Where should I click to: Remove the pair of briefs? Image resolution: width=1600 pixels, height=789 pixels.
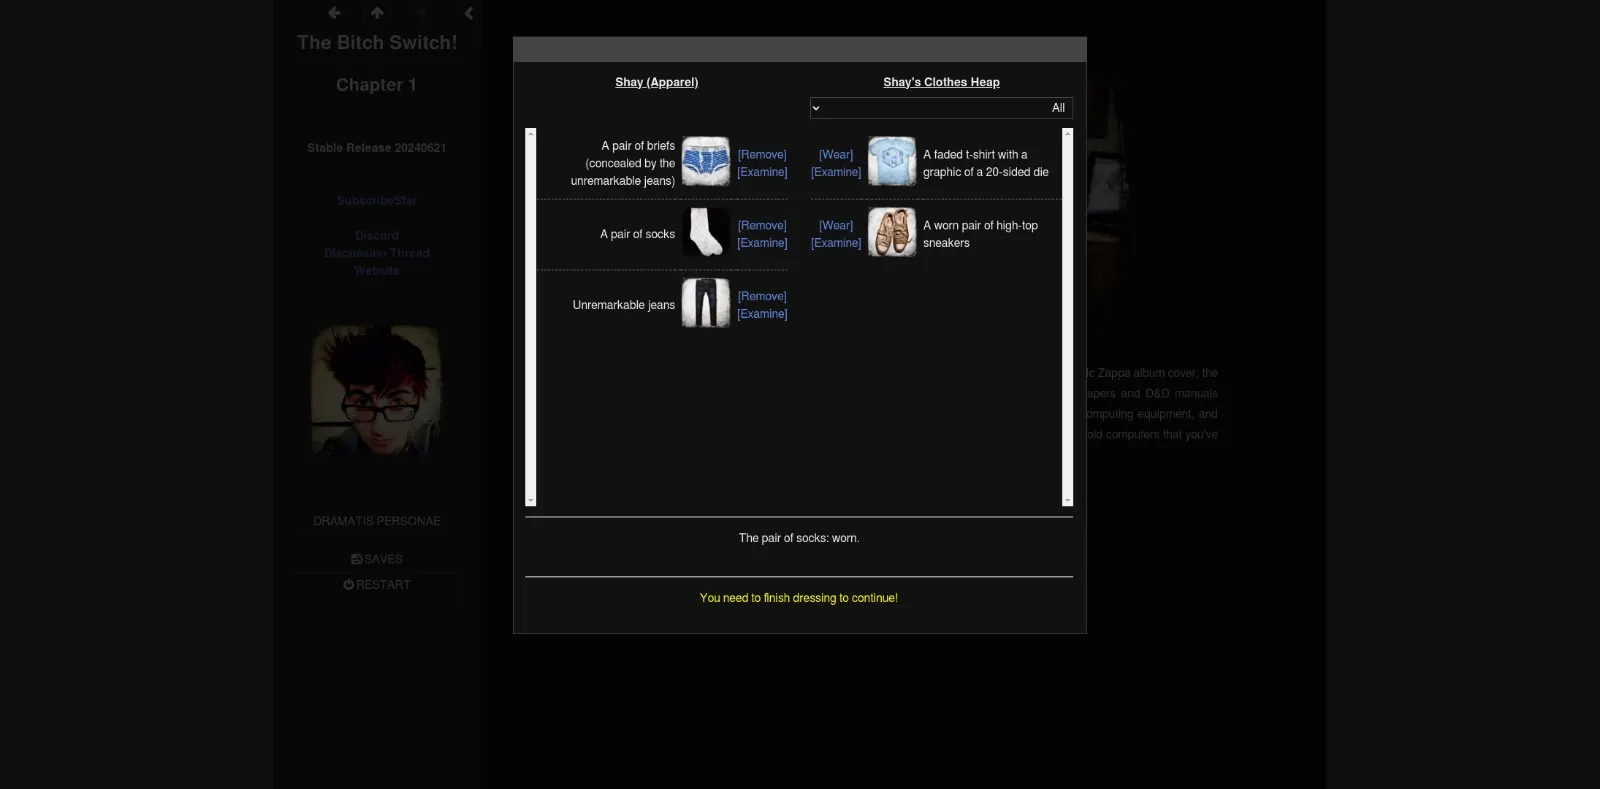click(x=762, y=155)
